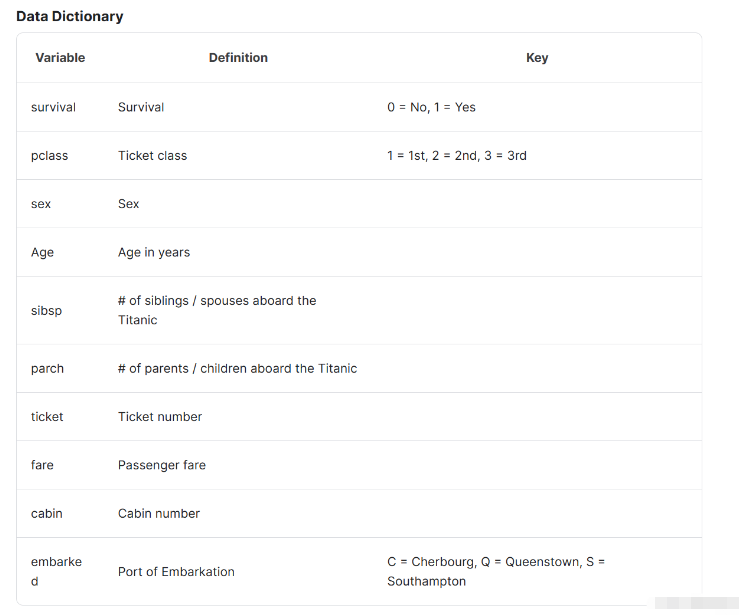Click the Cherbourg, Queenstown, Southampton key text

(496, 571)
